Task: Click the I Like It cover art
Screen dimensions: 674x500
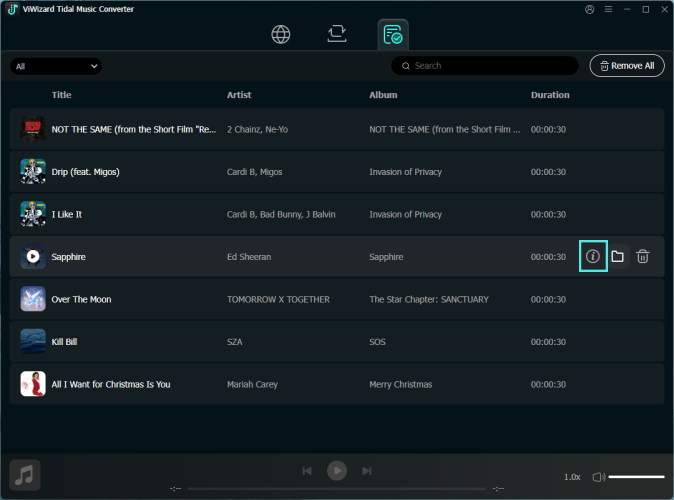Action: 33,214
